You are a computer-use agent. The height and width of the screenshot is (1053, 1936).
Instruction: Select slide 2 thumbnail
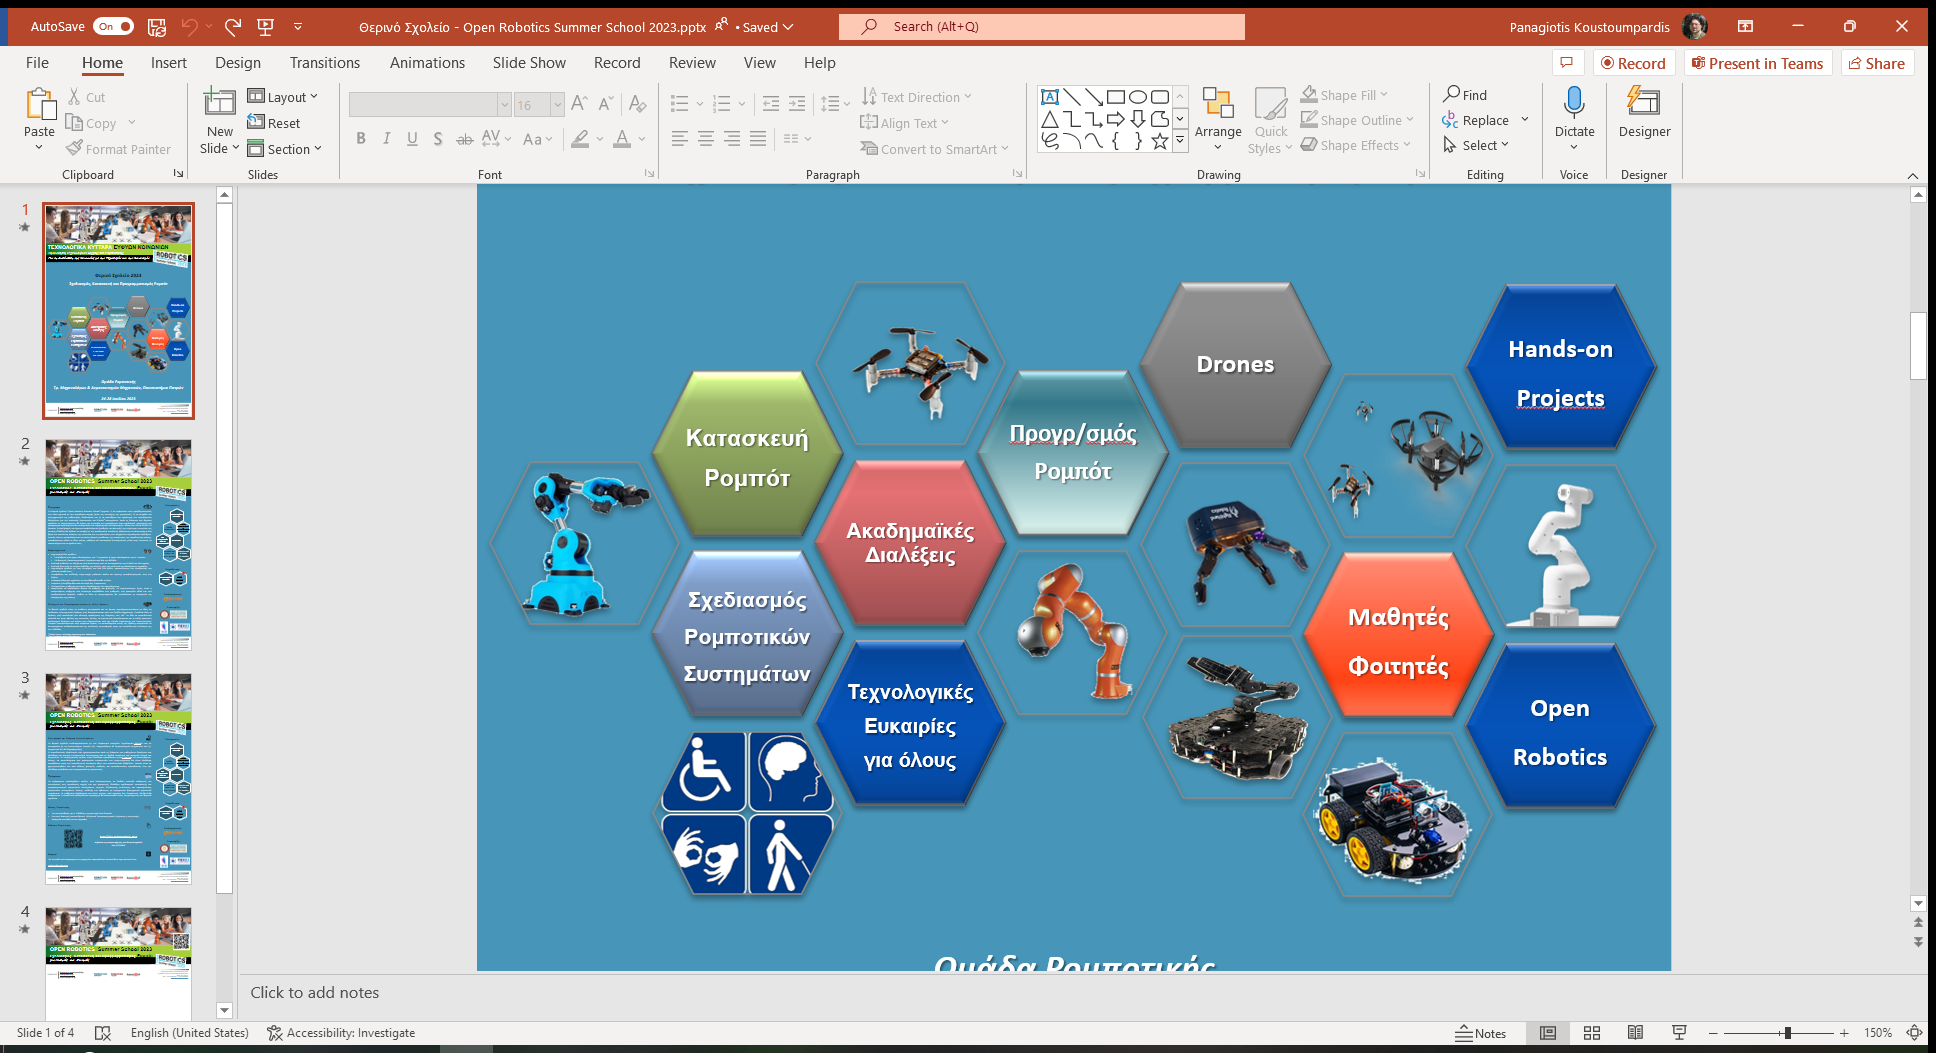click(118, 545)
